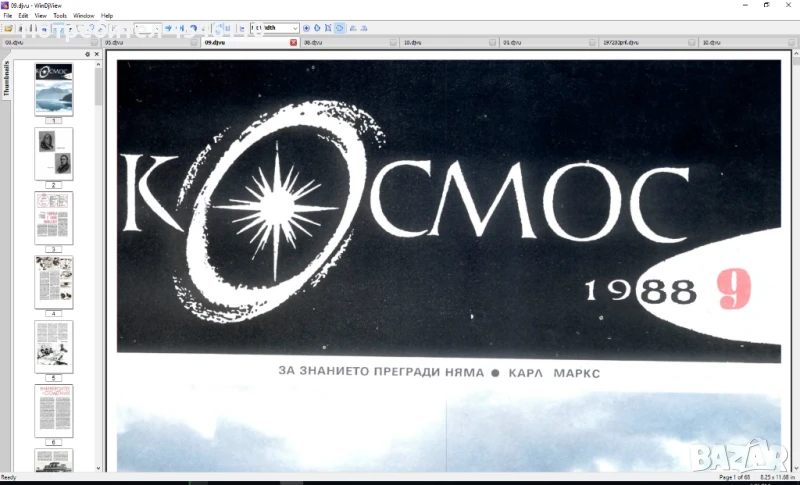Jump to last page with toolbar icon

pyautogui.click(x=181, y=28)
